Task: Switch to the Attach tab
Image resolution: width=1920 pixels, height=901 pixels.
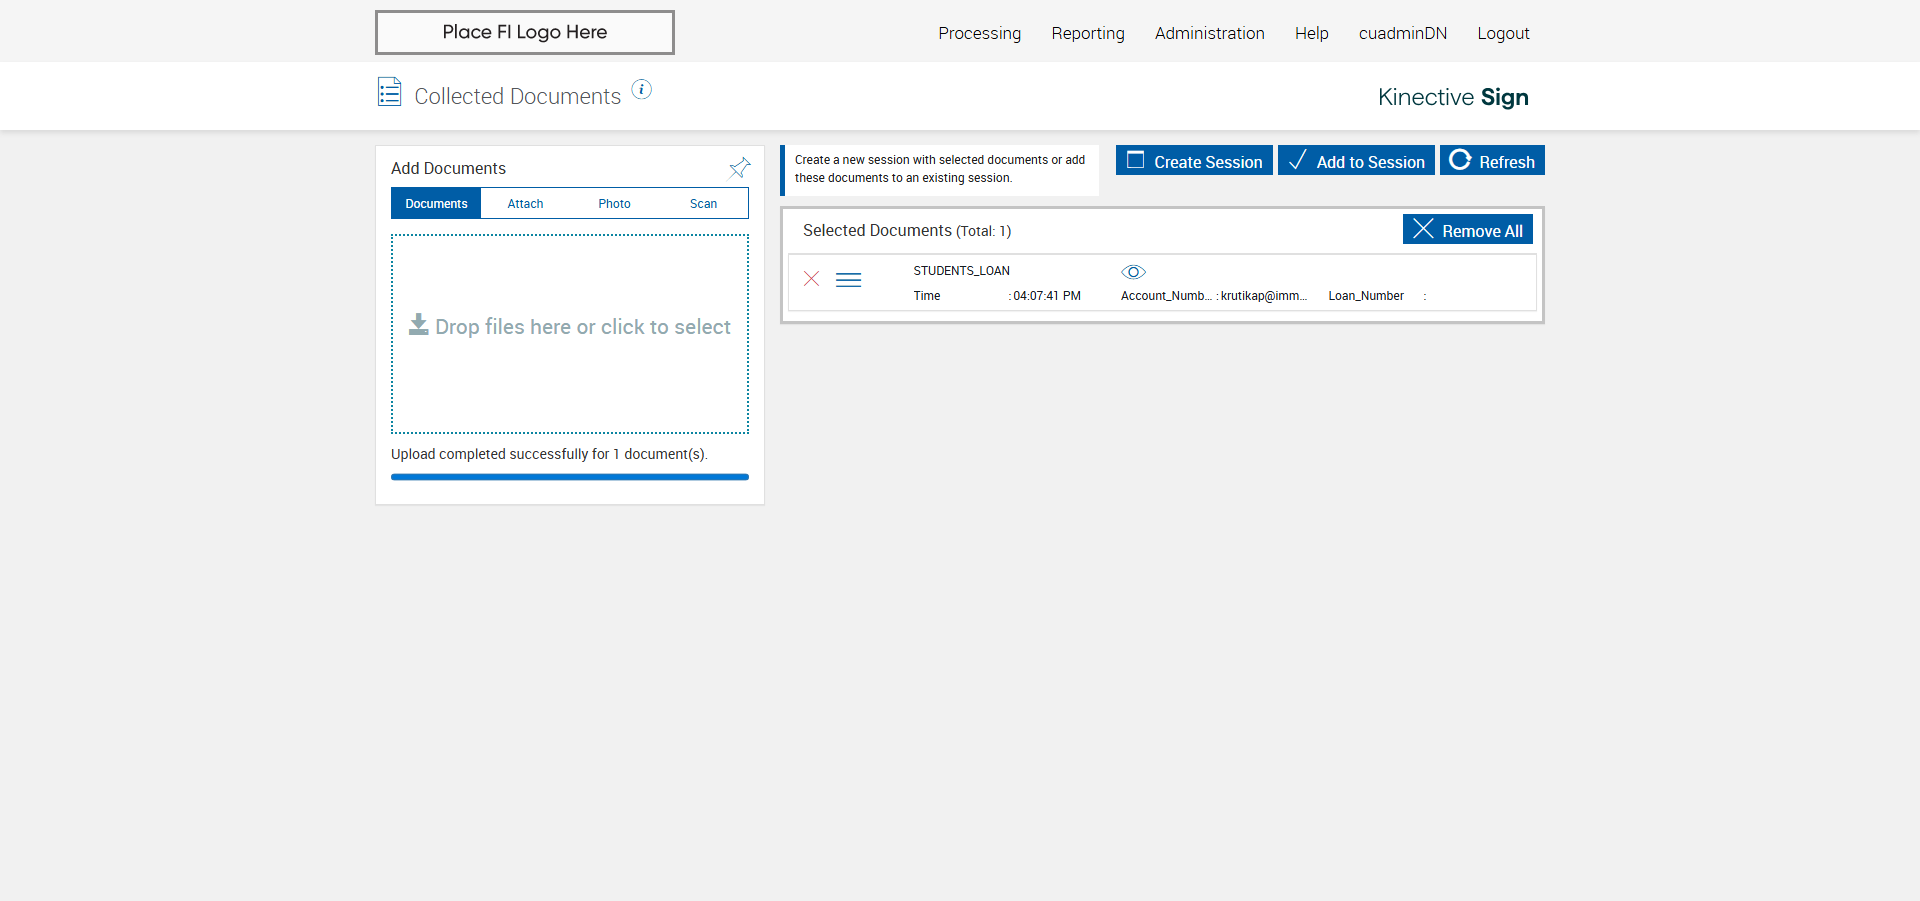Action: [x=525, y=204]
